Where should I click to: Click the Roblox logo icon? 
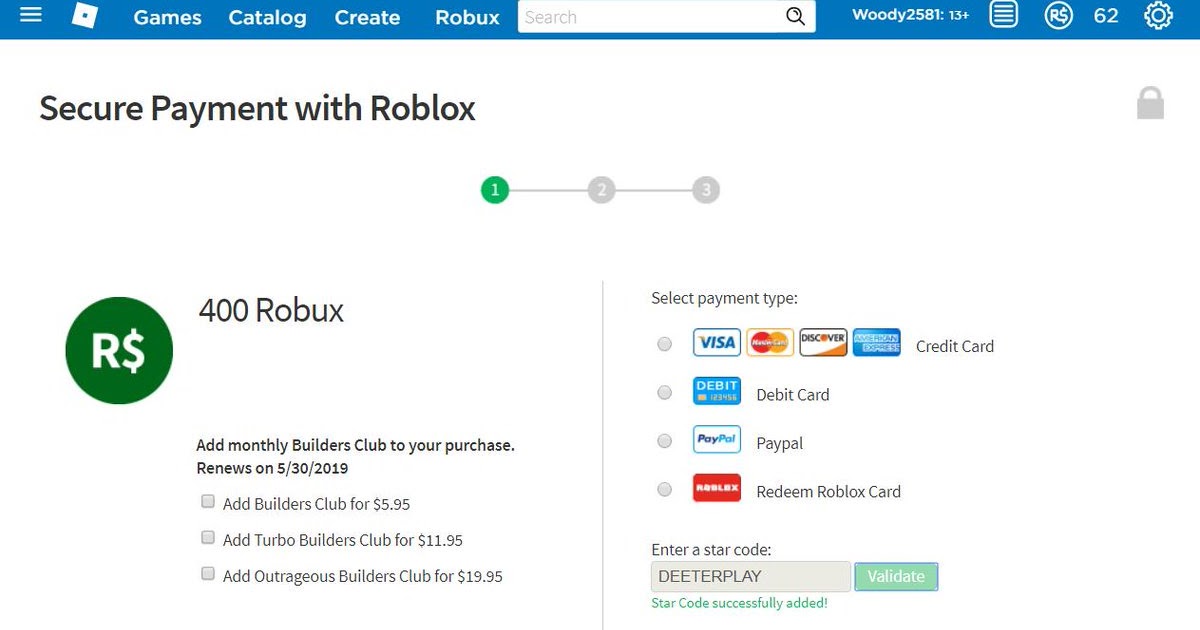point(85,15)
